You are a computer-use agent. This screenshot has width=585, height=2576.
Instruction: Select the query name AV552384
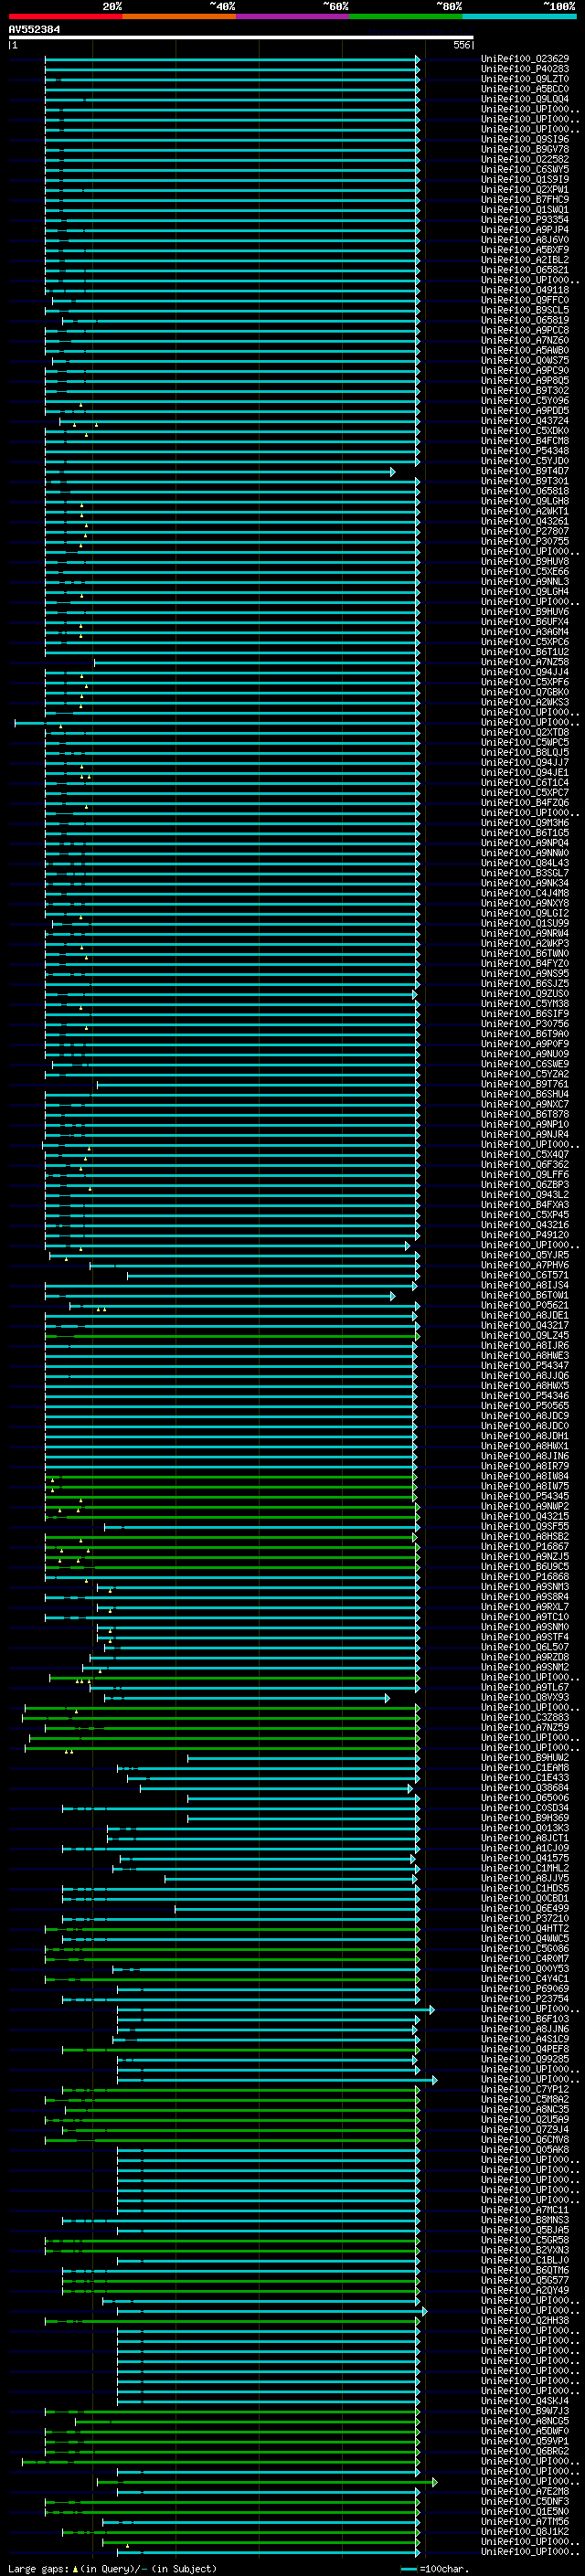(34, 29)
